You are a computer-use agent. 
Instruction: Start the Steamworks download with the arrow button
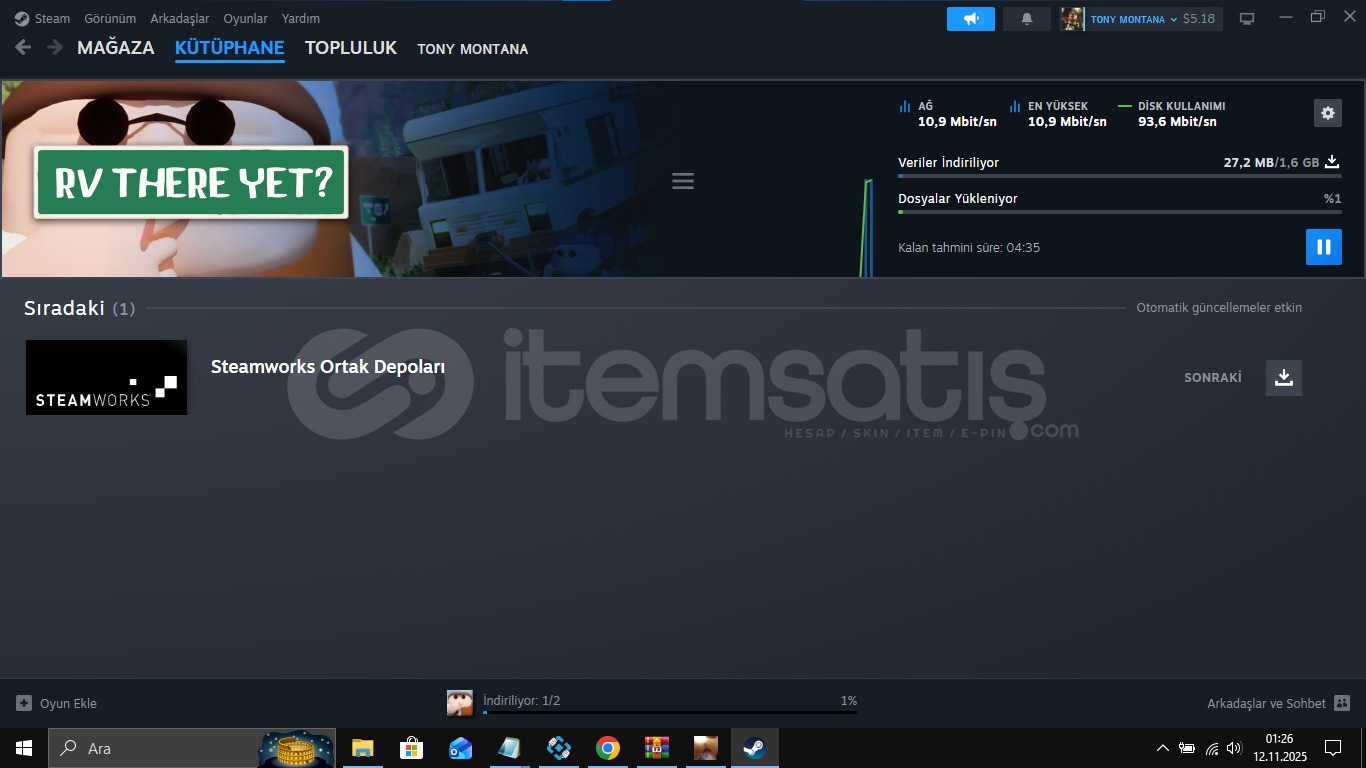1284,378
